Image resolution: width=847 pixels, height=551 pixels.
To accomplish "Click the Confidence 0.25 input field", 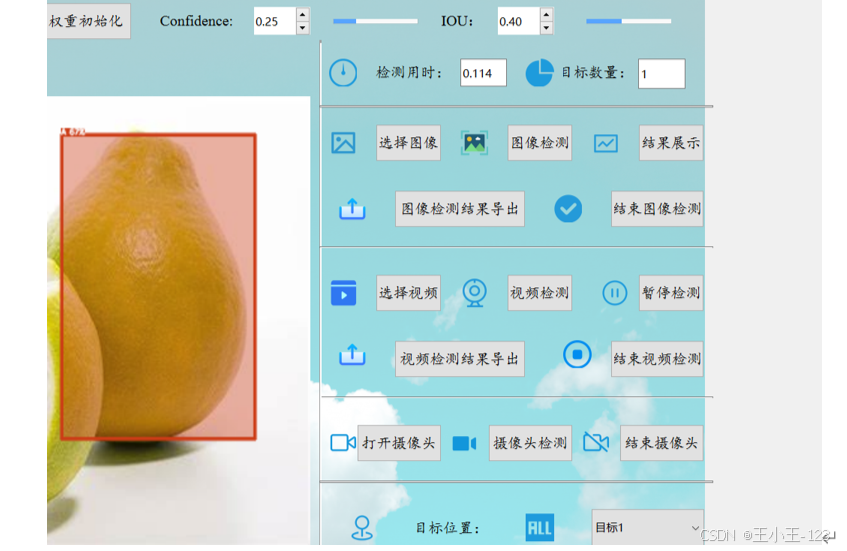I will [x=275, y=21].
